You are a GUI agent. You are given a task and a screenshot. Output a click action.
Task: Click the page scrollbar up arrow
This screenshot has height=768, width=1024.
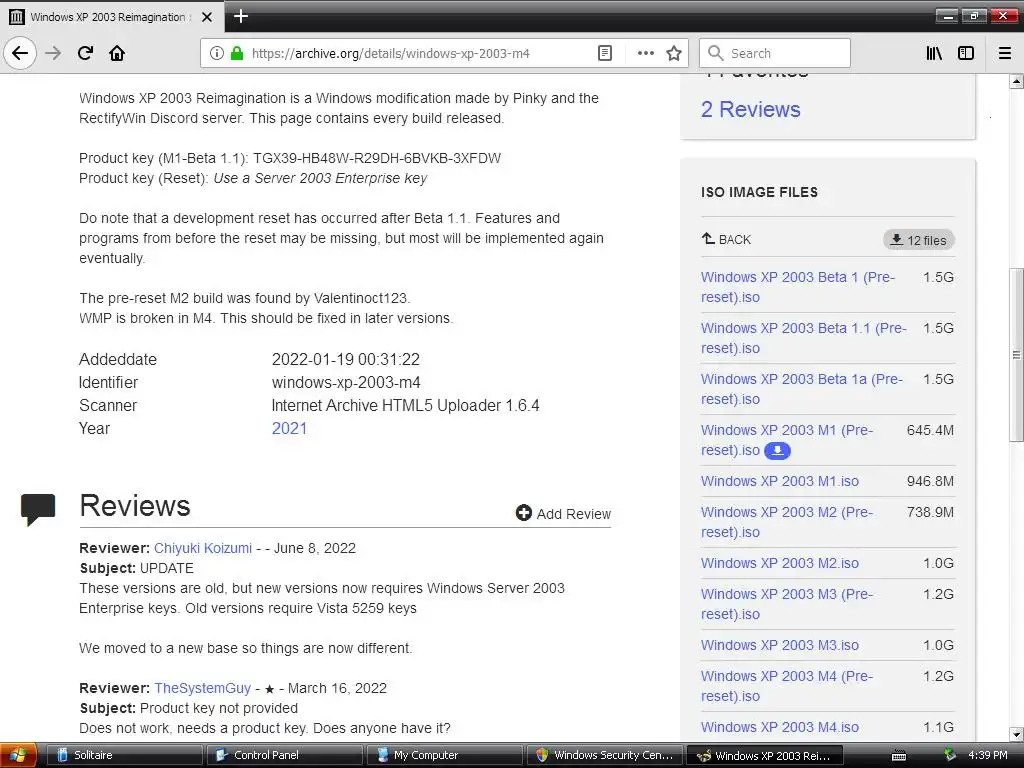pos(1016,82)
